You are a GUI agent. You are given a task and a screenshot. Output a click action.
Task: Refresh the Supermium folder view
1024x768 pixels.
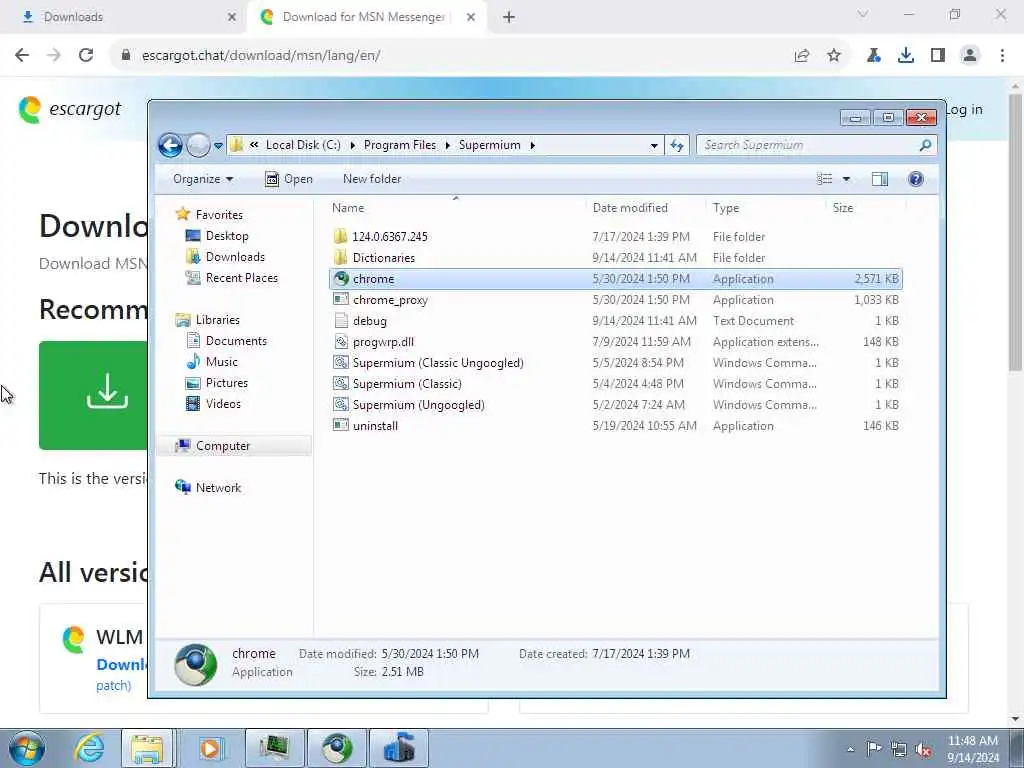point(677,146)
